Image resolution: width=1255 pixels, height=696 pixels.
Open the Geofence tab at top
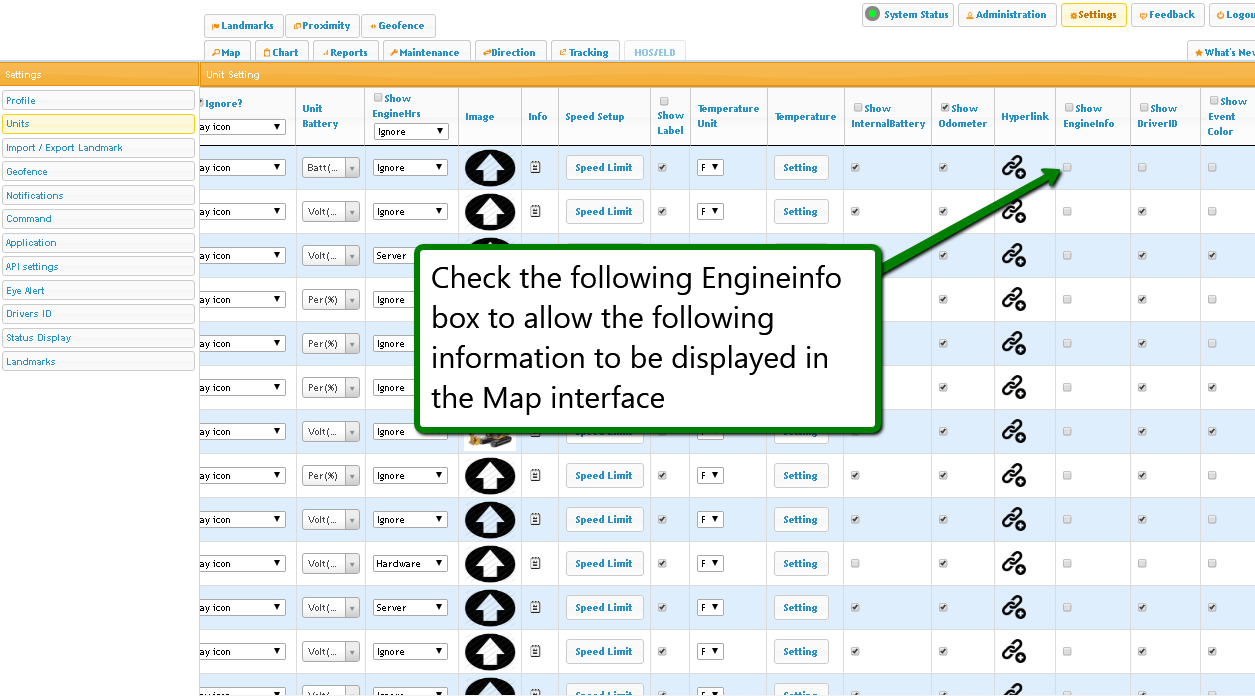(398, 26)
